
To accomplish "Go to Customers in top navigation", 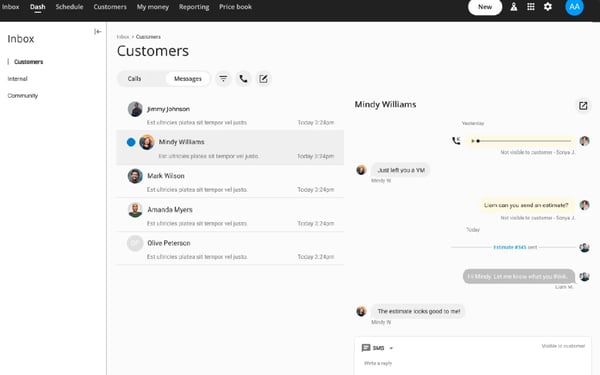I will pos(110,7).
